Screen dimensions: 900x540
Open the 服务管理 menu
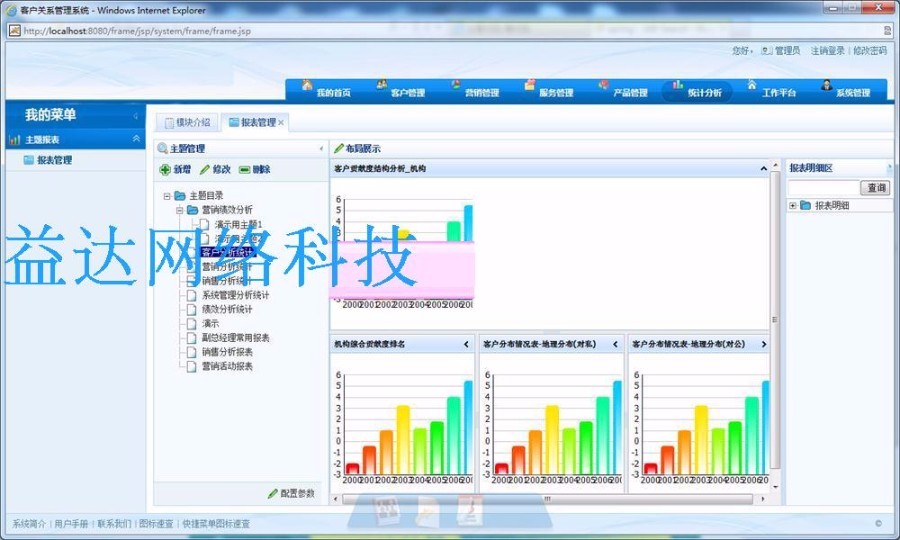[x=556, y=92]
